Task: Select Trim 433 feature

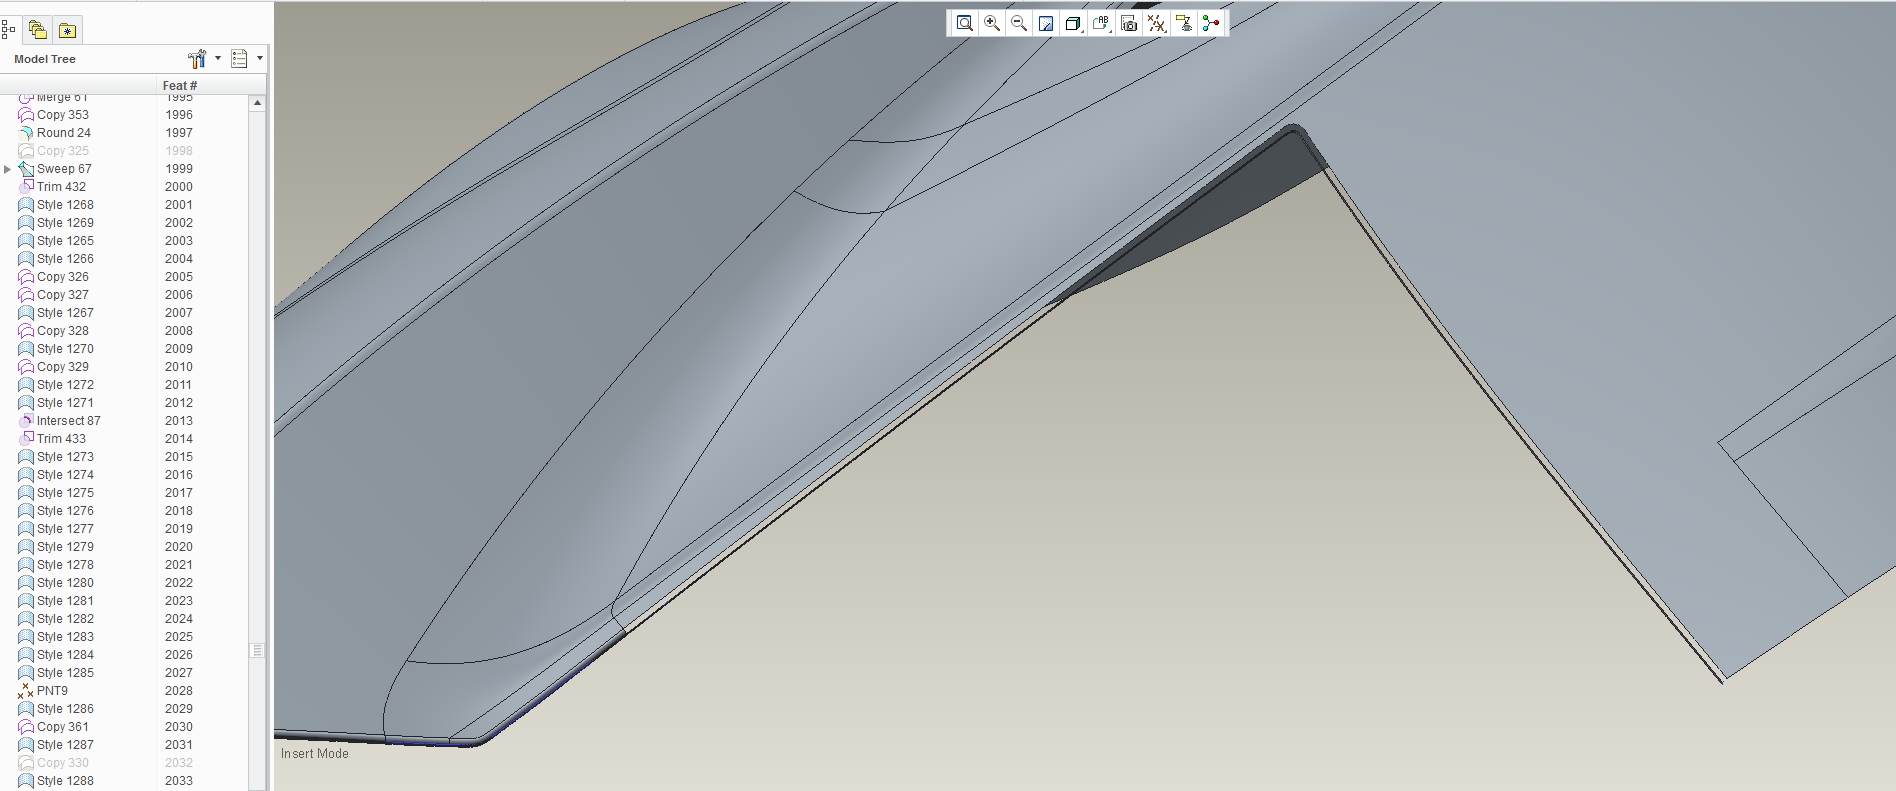Action: click(61, 439)
